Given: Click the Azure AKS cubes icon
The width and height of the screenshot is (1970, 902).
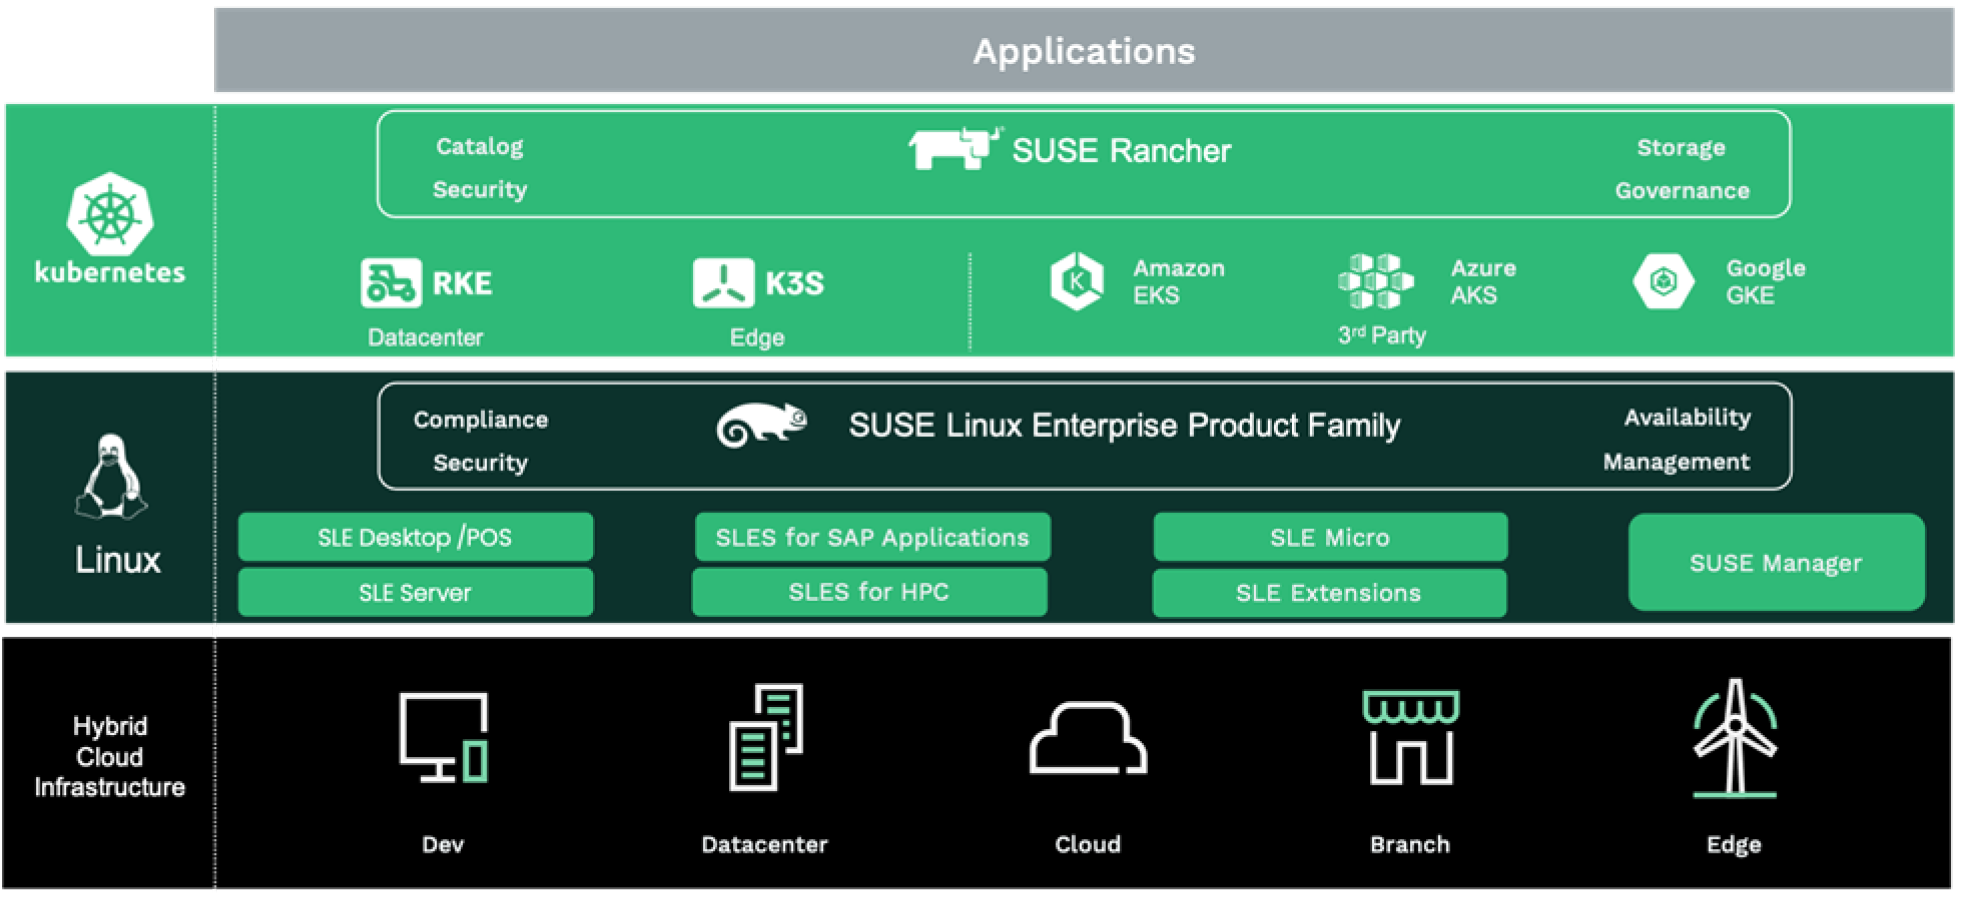Looking at the screenshot, I should pos(1376,281).
